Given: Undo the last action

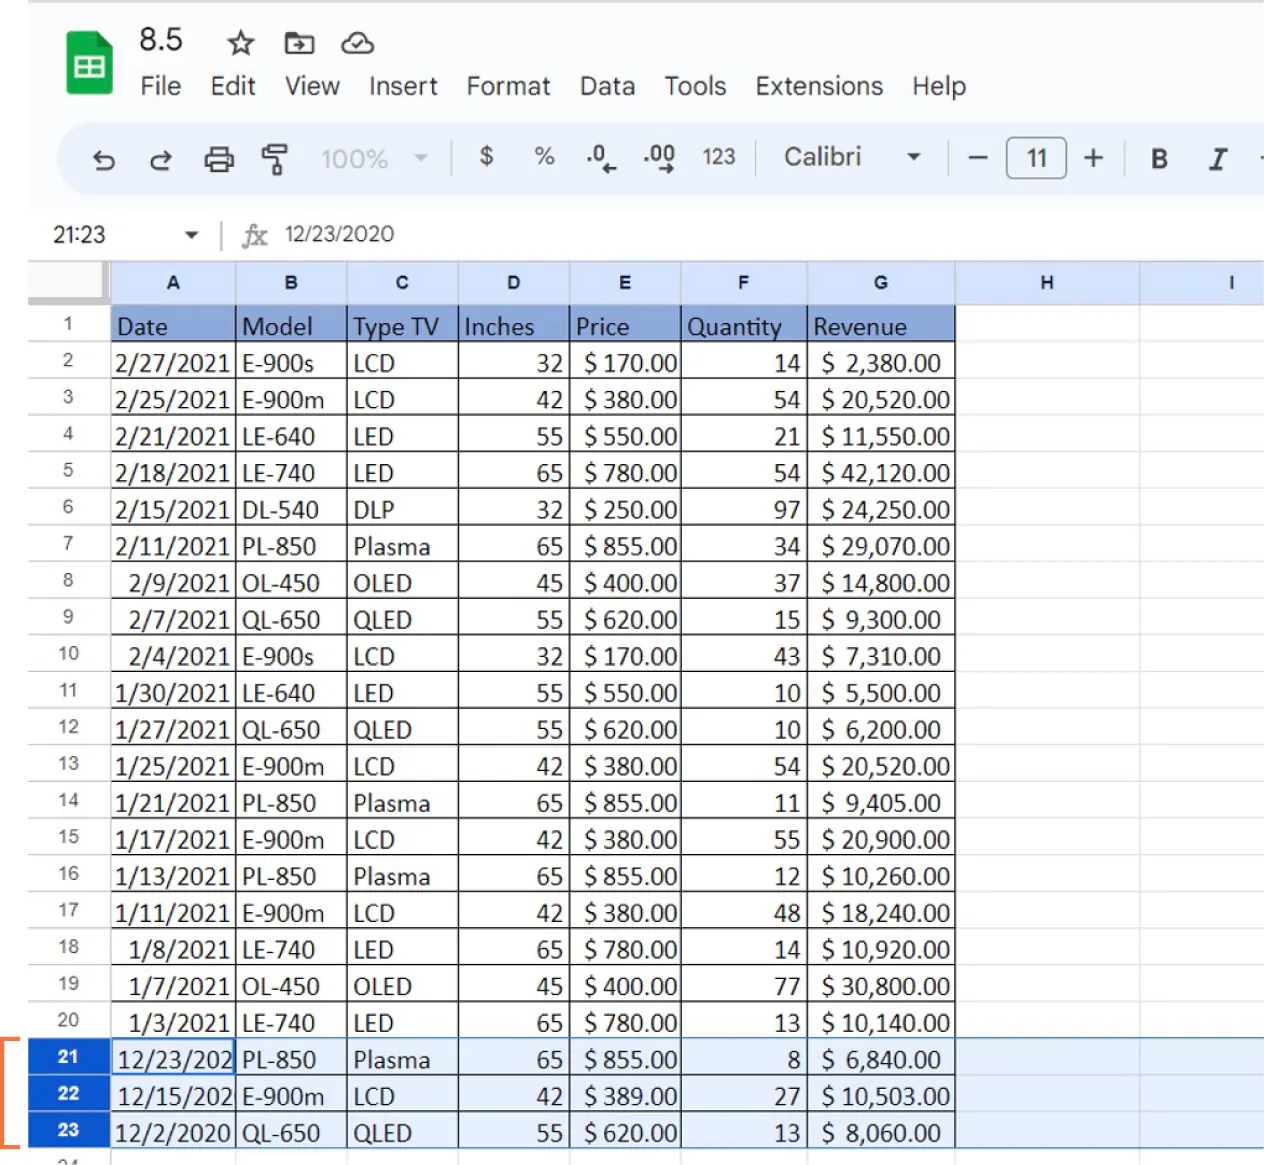Looking at the screenshot, I should click(x=103, y=158).
